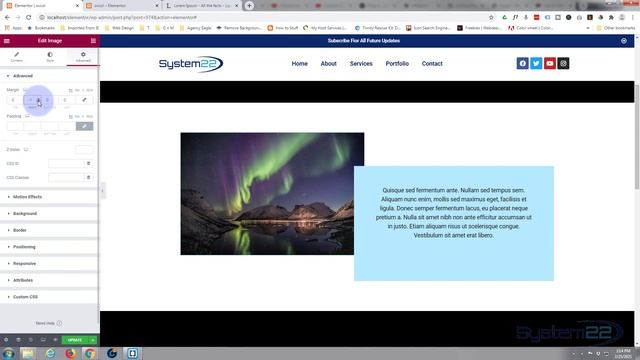Expand the Background section
The image size is (640, 360).
[x=49, y=213]
